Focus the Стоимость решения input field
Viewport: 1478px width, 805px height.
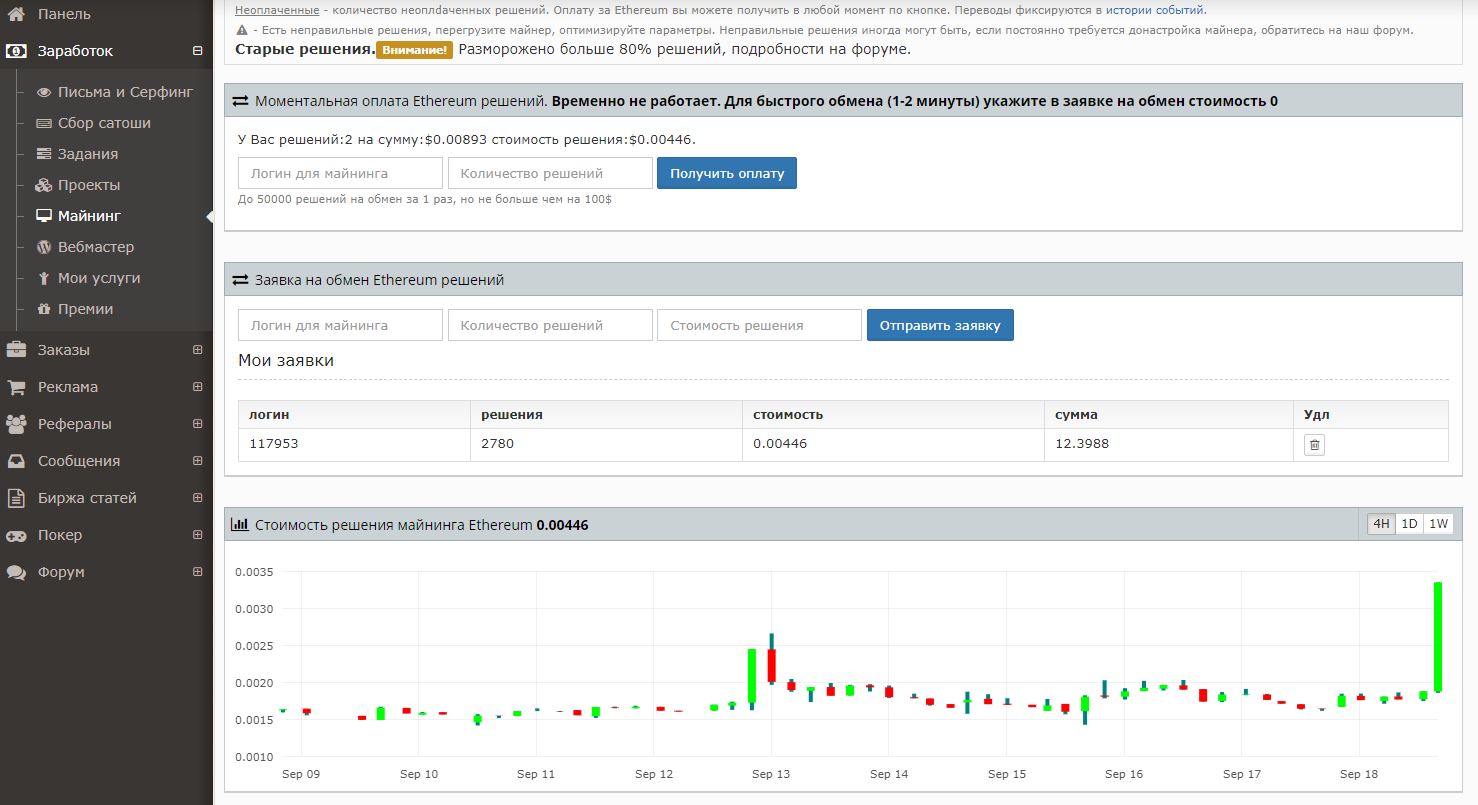click(x=759, y=325)
